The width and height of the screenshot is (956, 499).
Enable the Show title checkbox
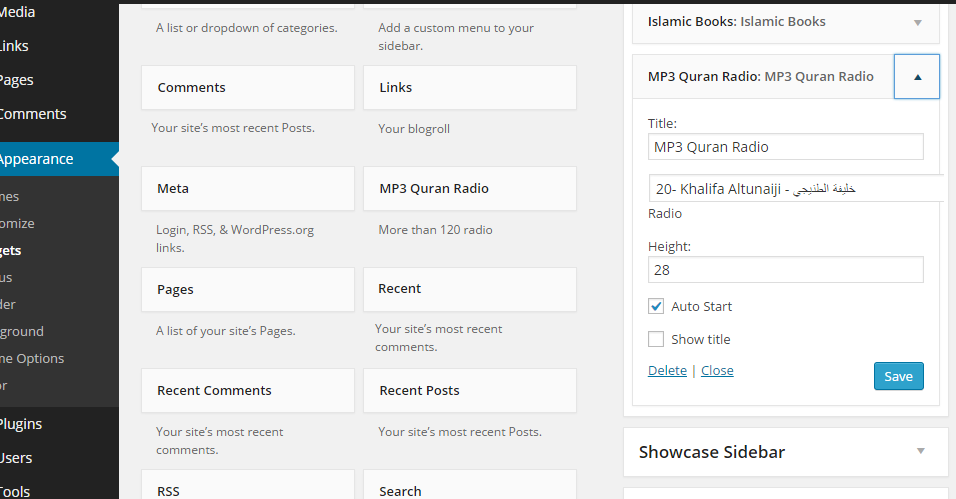pos(655,339)
